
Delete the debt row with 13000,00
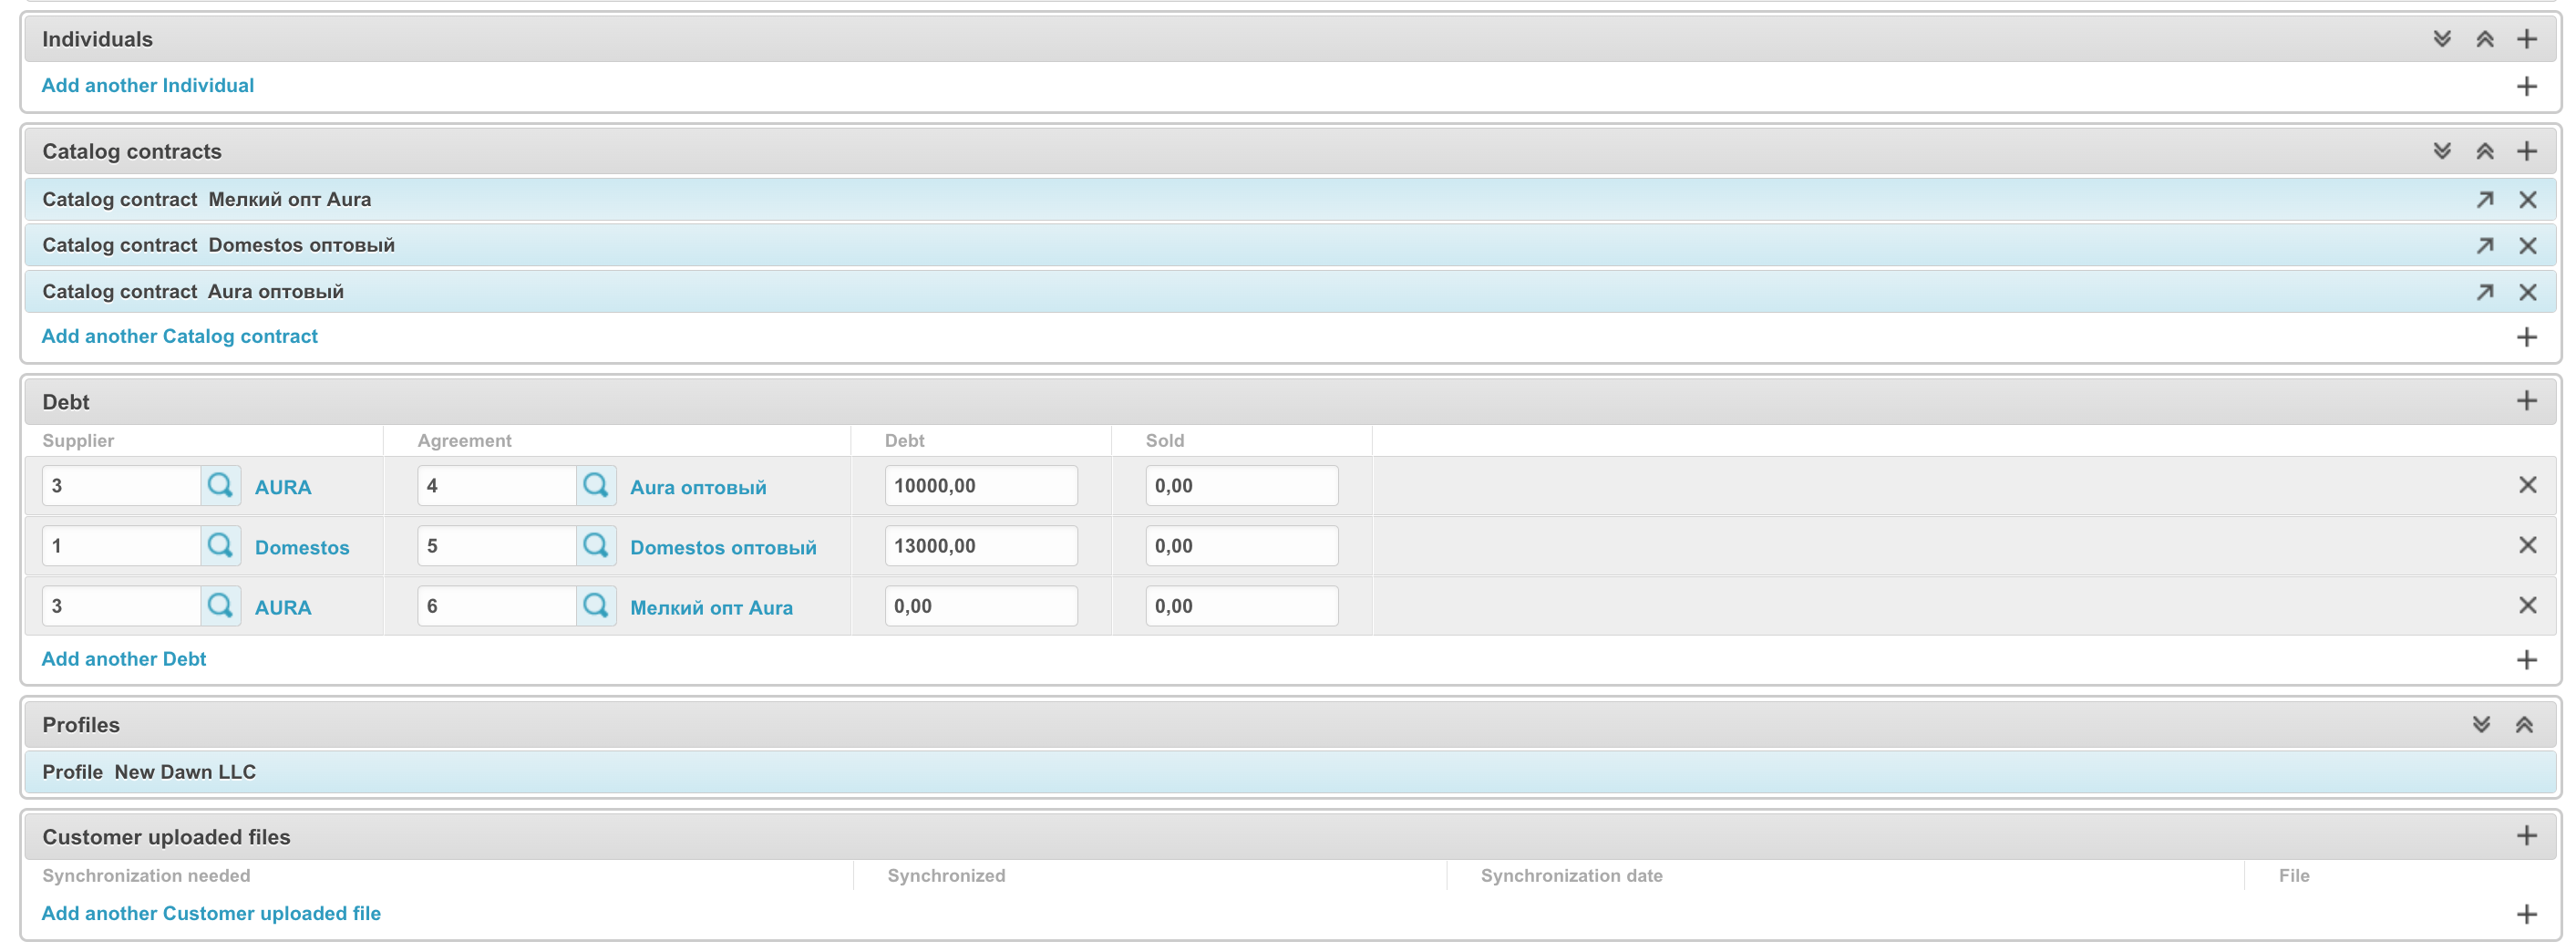tap(2527, 546)
